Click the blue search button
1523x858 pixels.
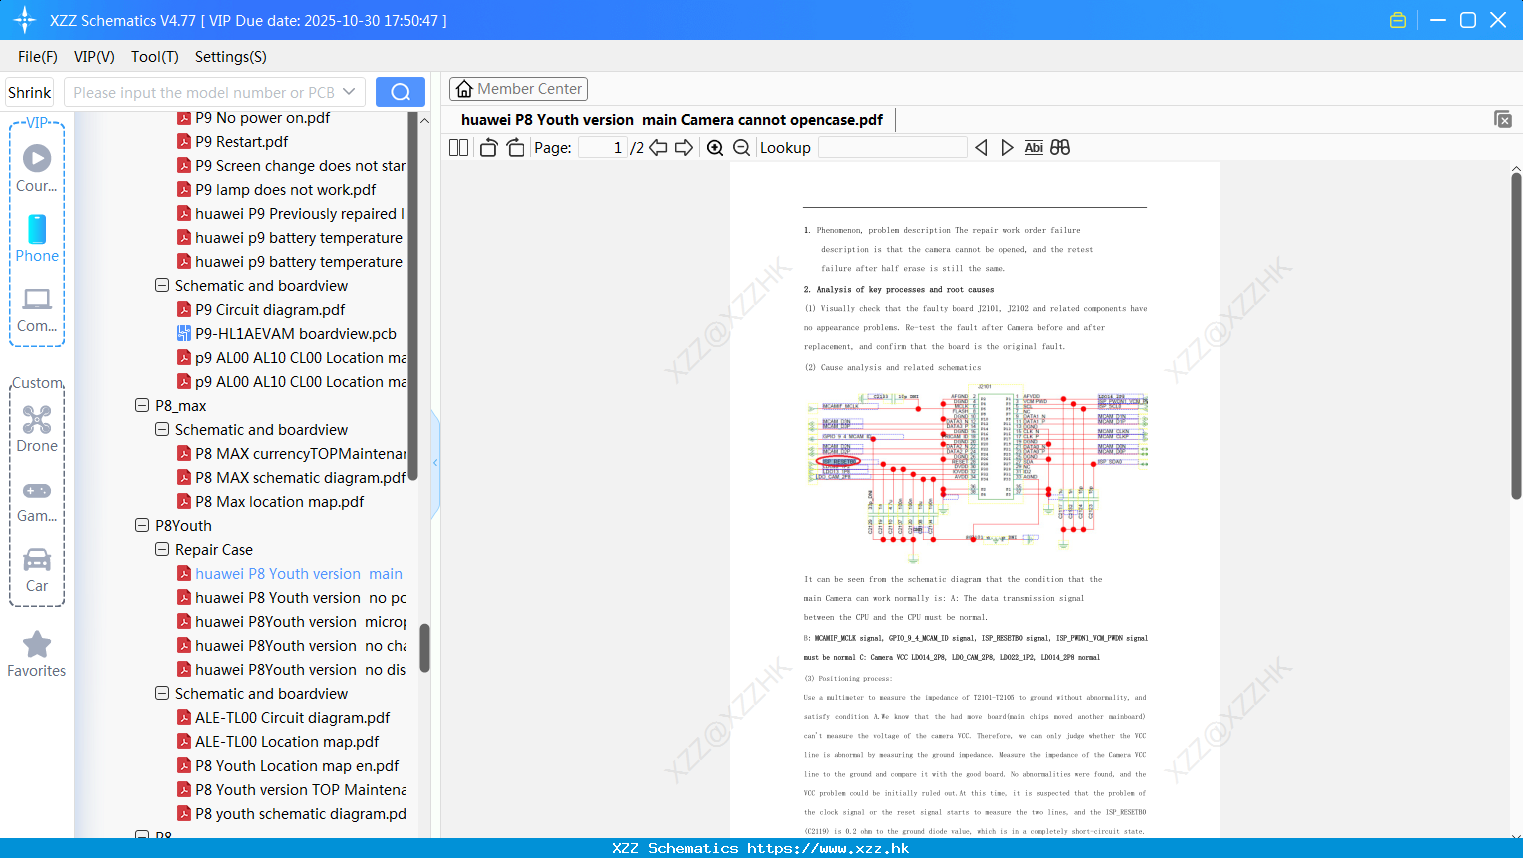[400, 92]
